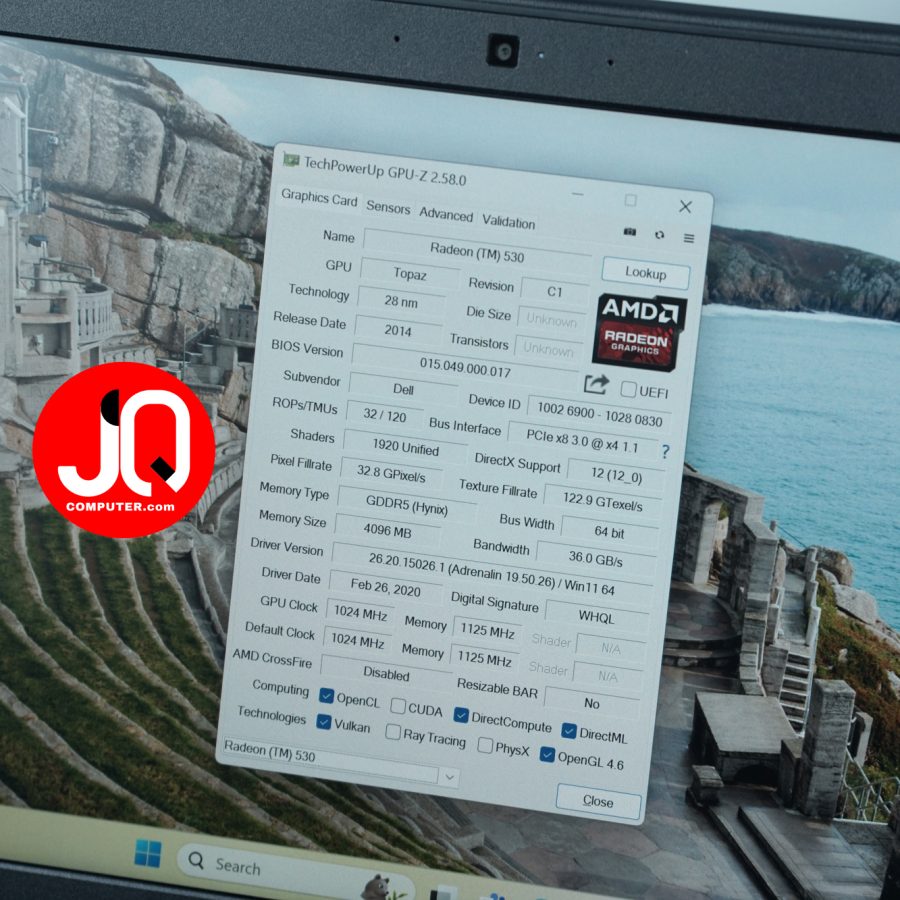Expand the Radeon (TM) 530 GPU selector dropdown

click(449, 777)
